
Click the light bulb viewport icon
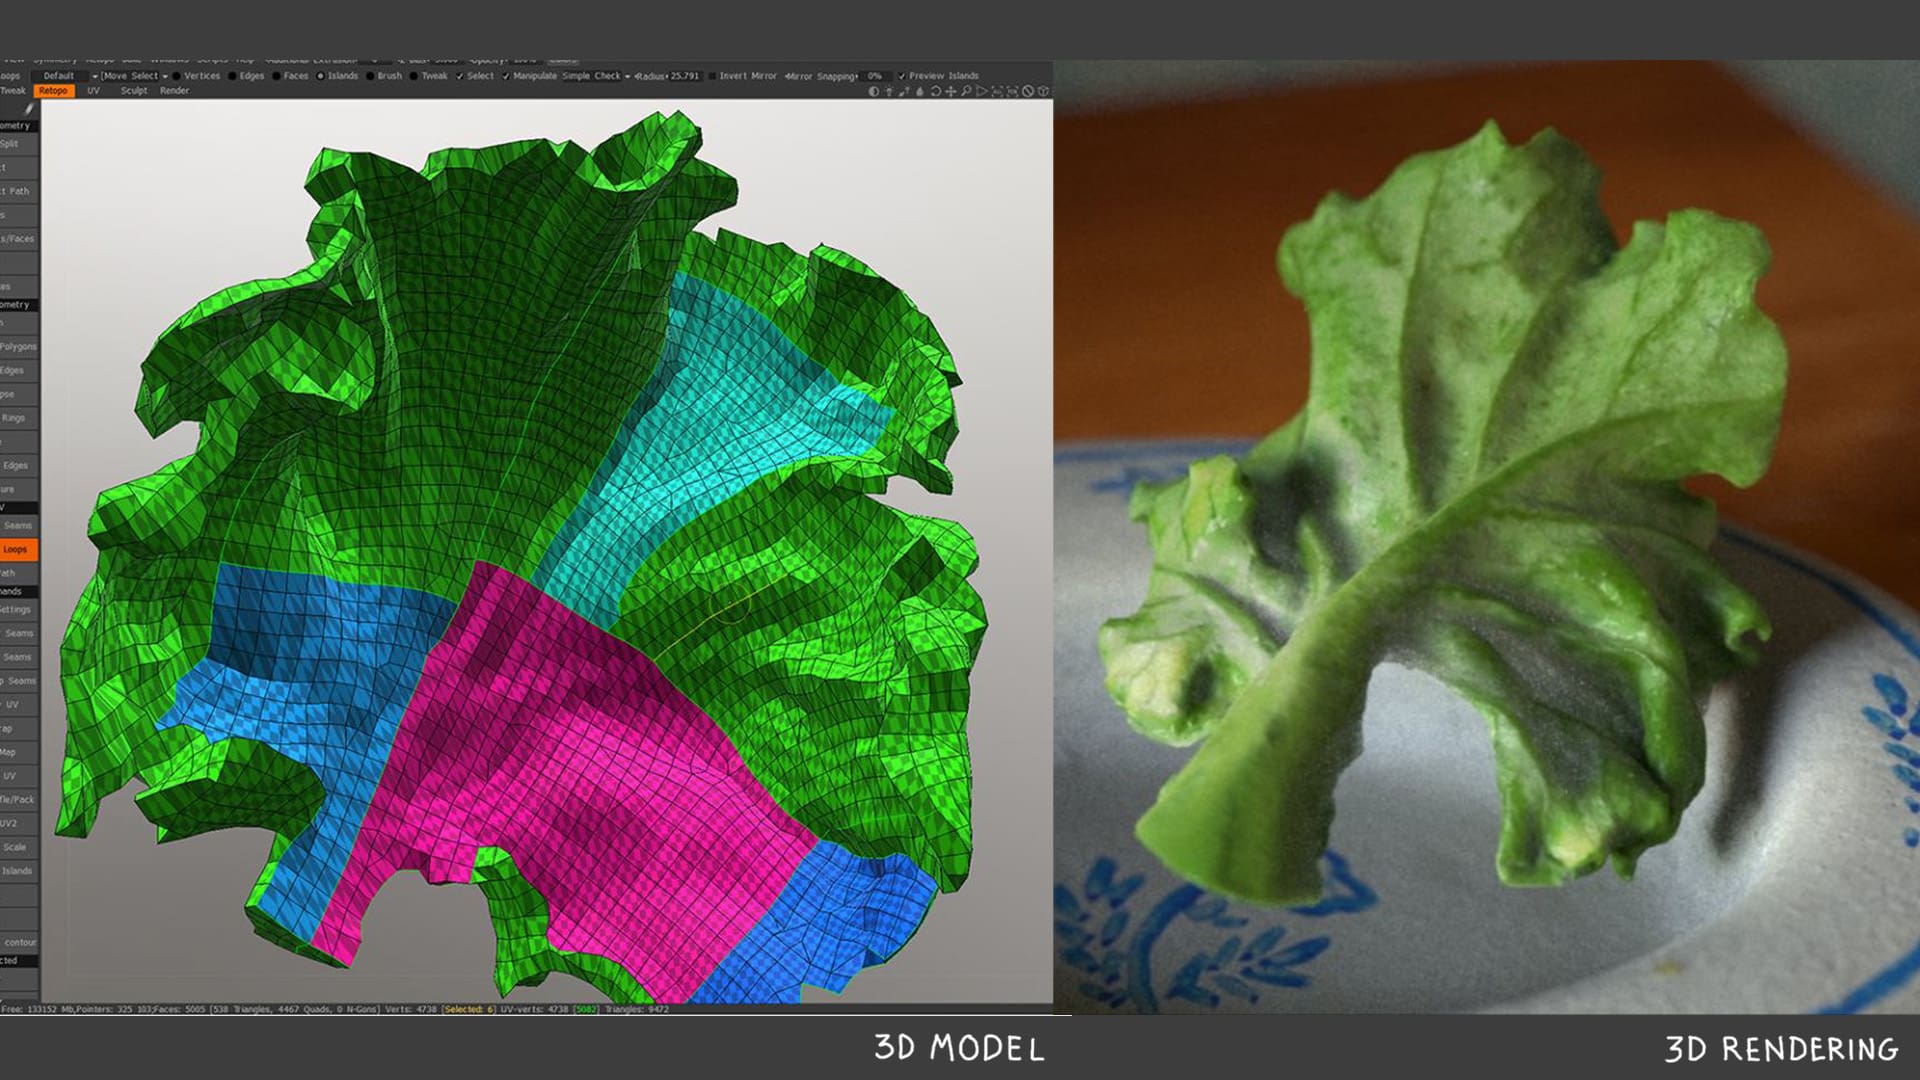889,91
